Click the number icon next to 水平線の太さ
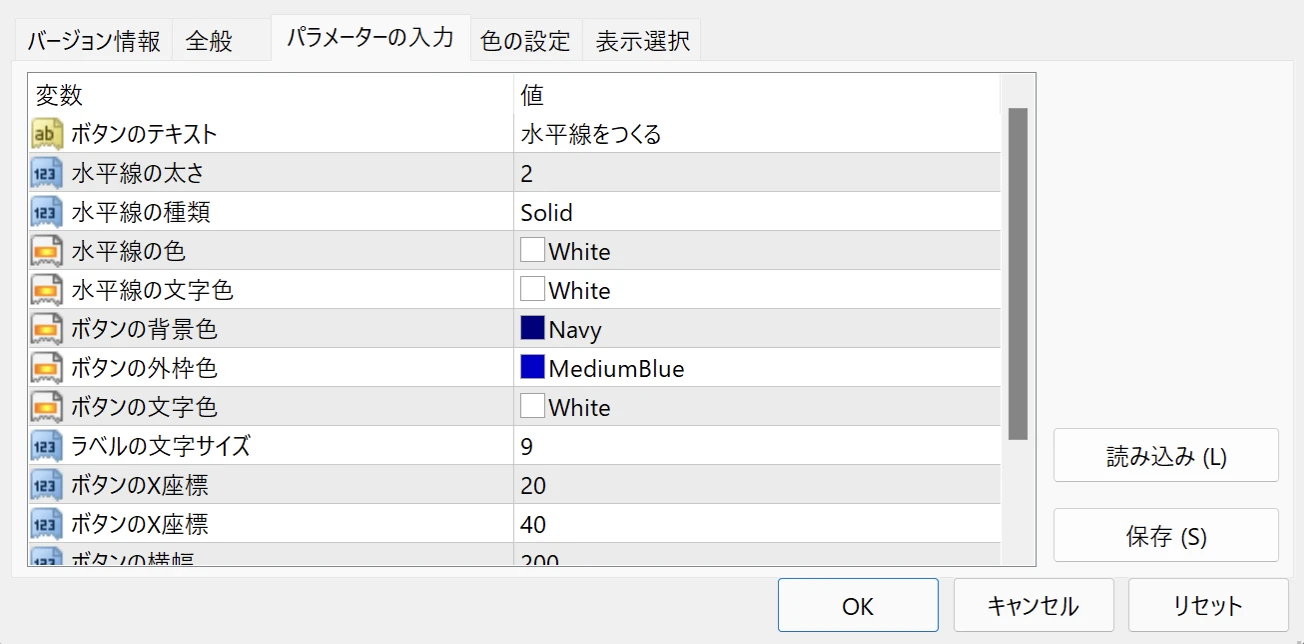1304x644 pixels. coord(47,173)
